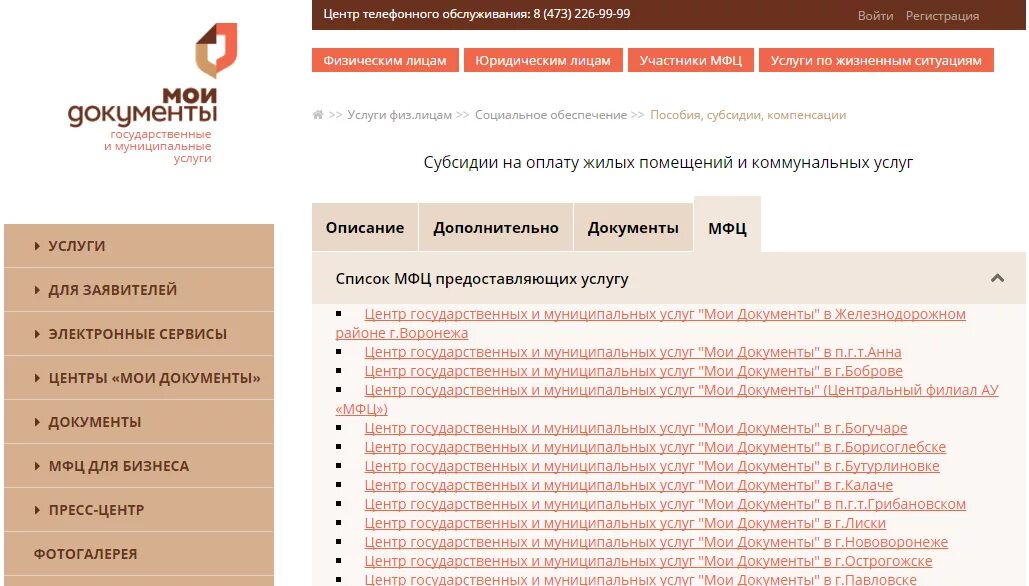Open Пособия, субсидии, компенсации breadcrumb
The height and width of the screenshot is (586, 1029).
coord(748,115)
